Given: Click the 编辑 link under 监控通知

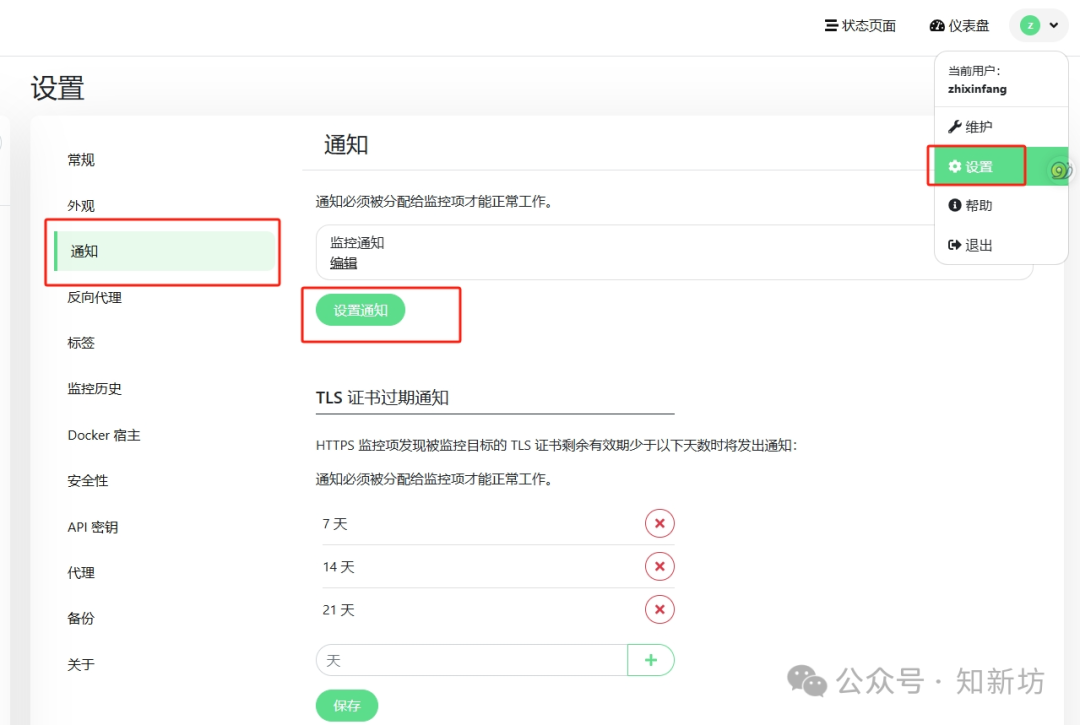Looking at the screenshot, I should 343,263.
